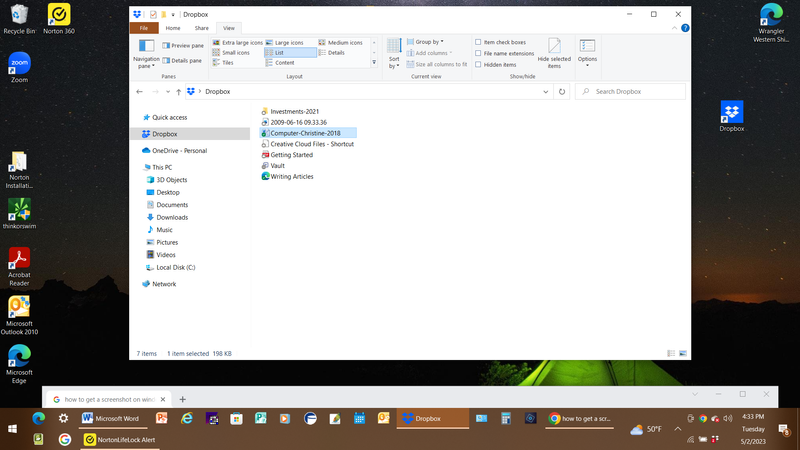Enable Hidden items checkbox
Viewport: 800px width, 450px height.
[495, 65]
